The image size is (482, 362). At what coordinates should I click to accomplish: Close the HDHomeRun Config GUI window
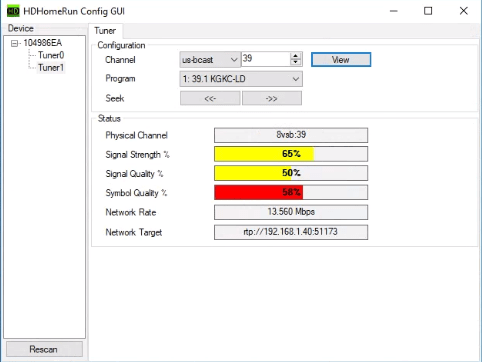(x=463, y=11)
